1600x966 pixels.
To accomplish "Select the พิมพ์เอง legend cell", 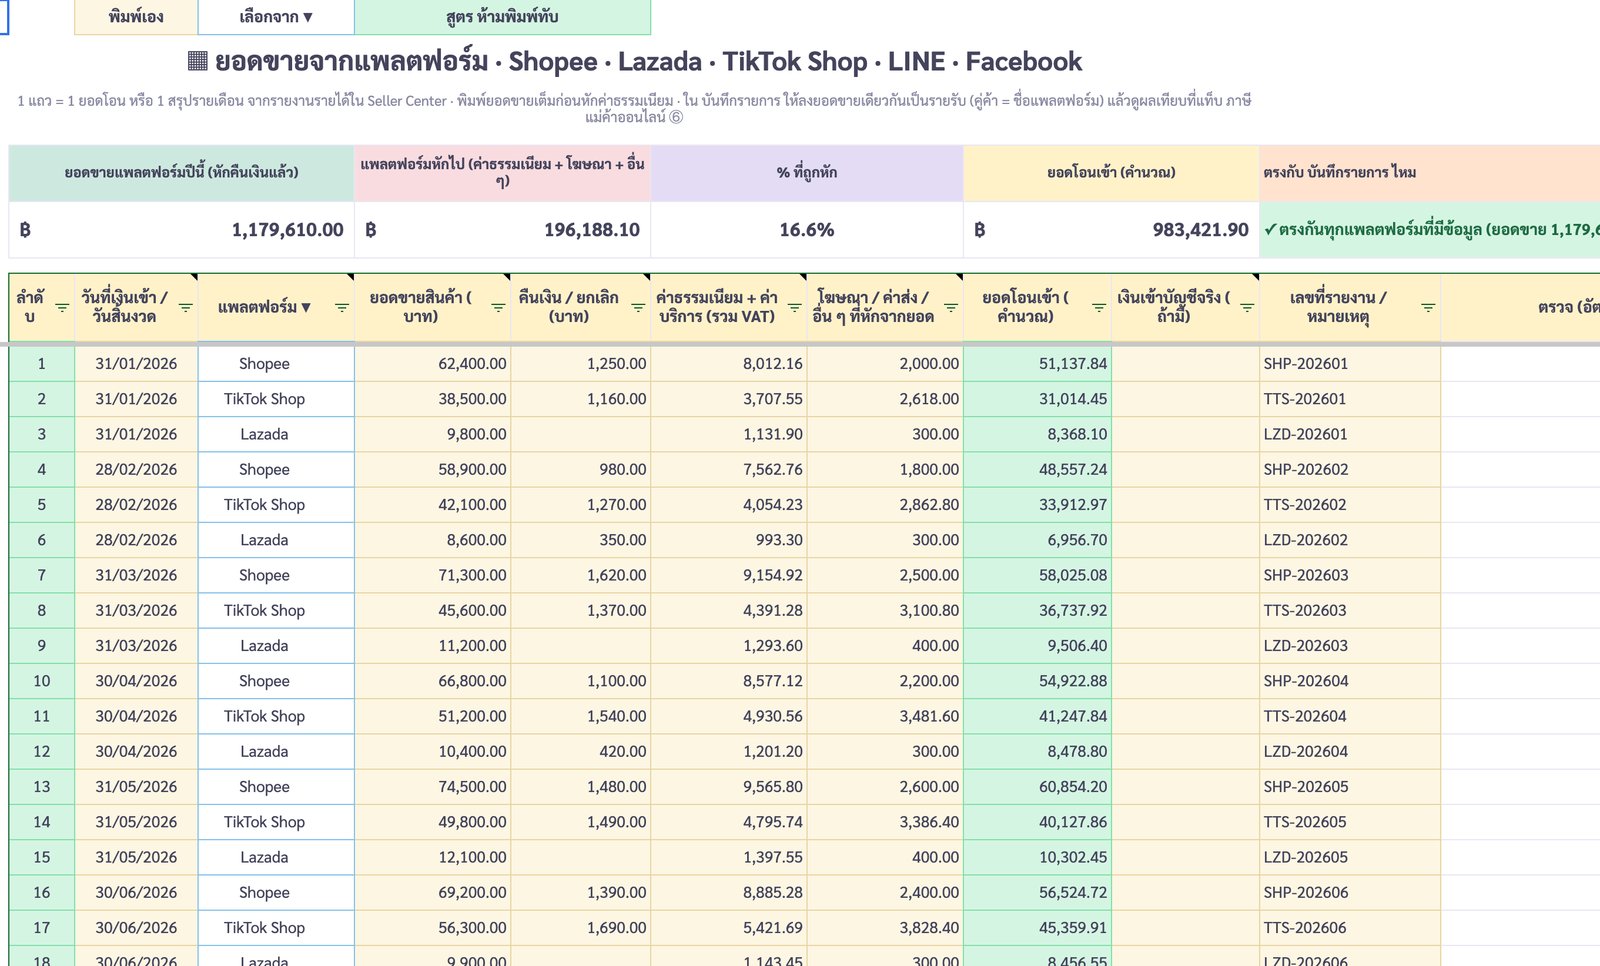I will point(136,17).
